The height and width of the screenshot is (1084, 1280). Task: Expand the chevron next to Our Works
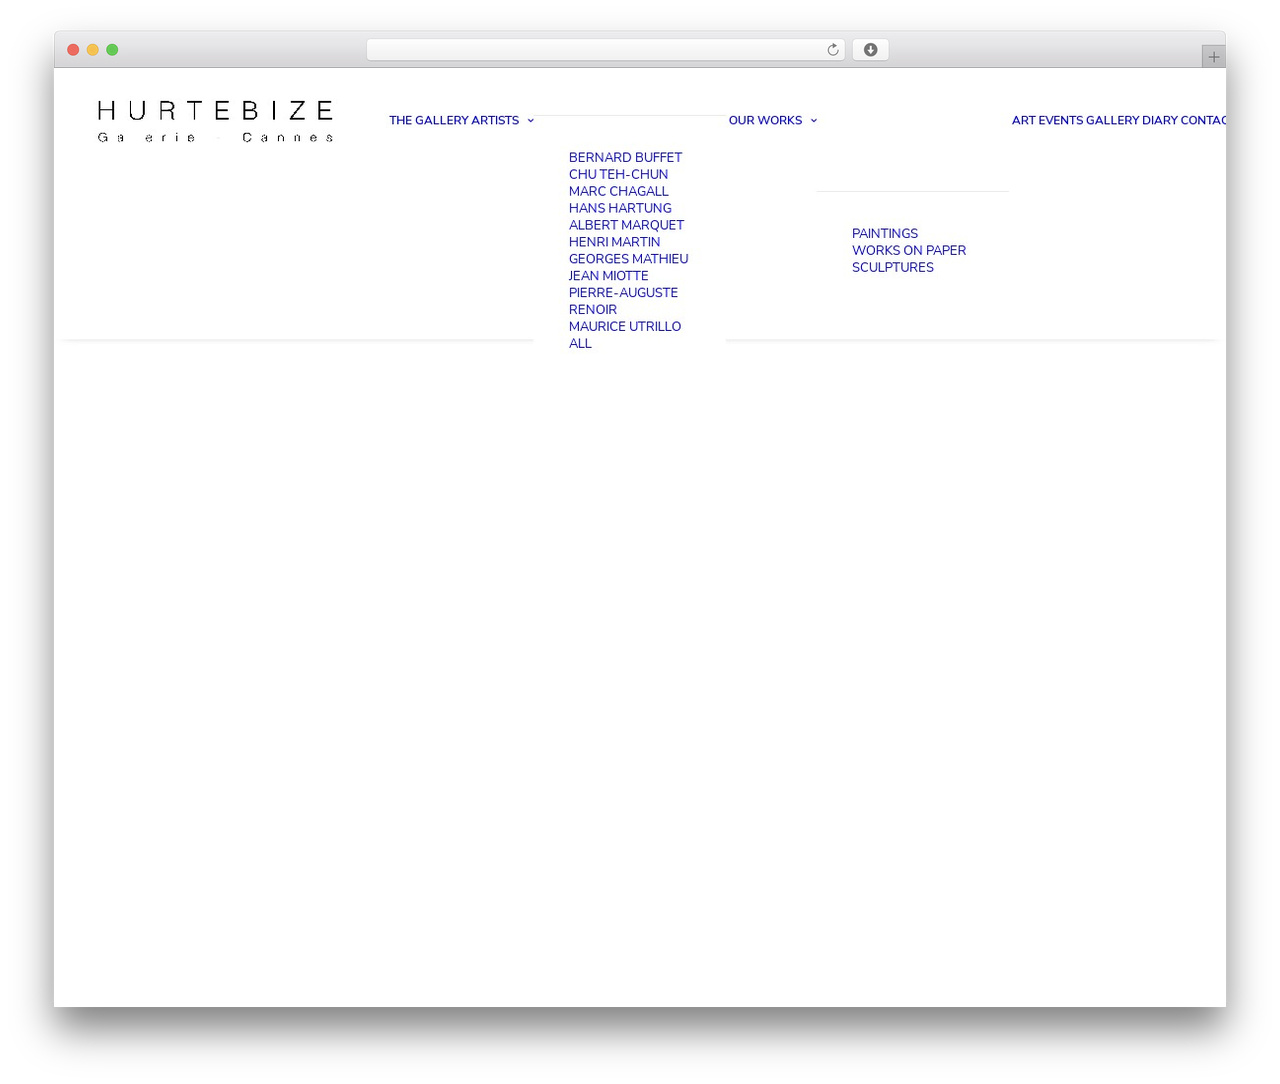pos(813,120)
